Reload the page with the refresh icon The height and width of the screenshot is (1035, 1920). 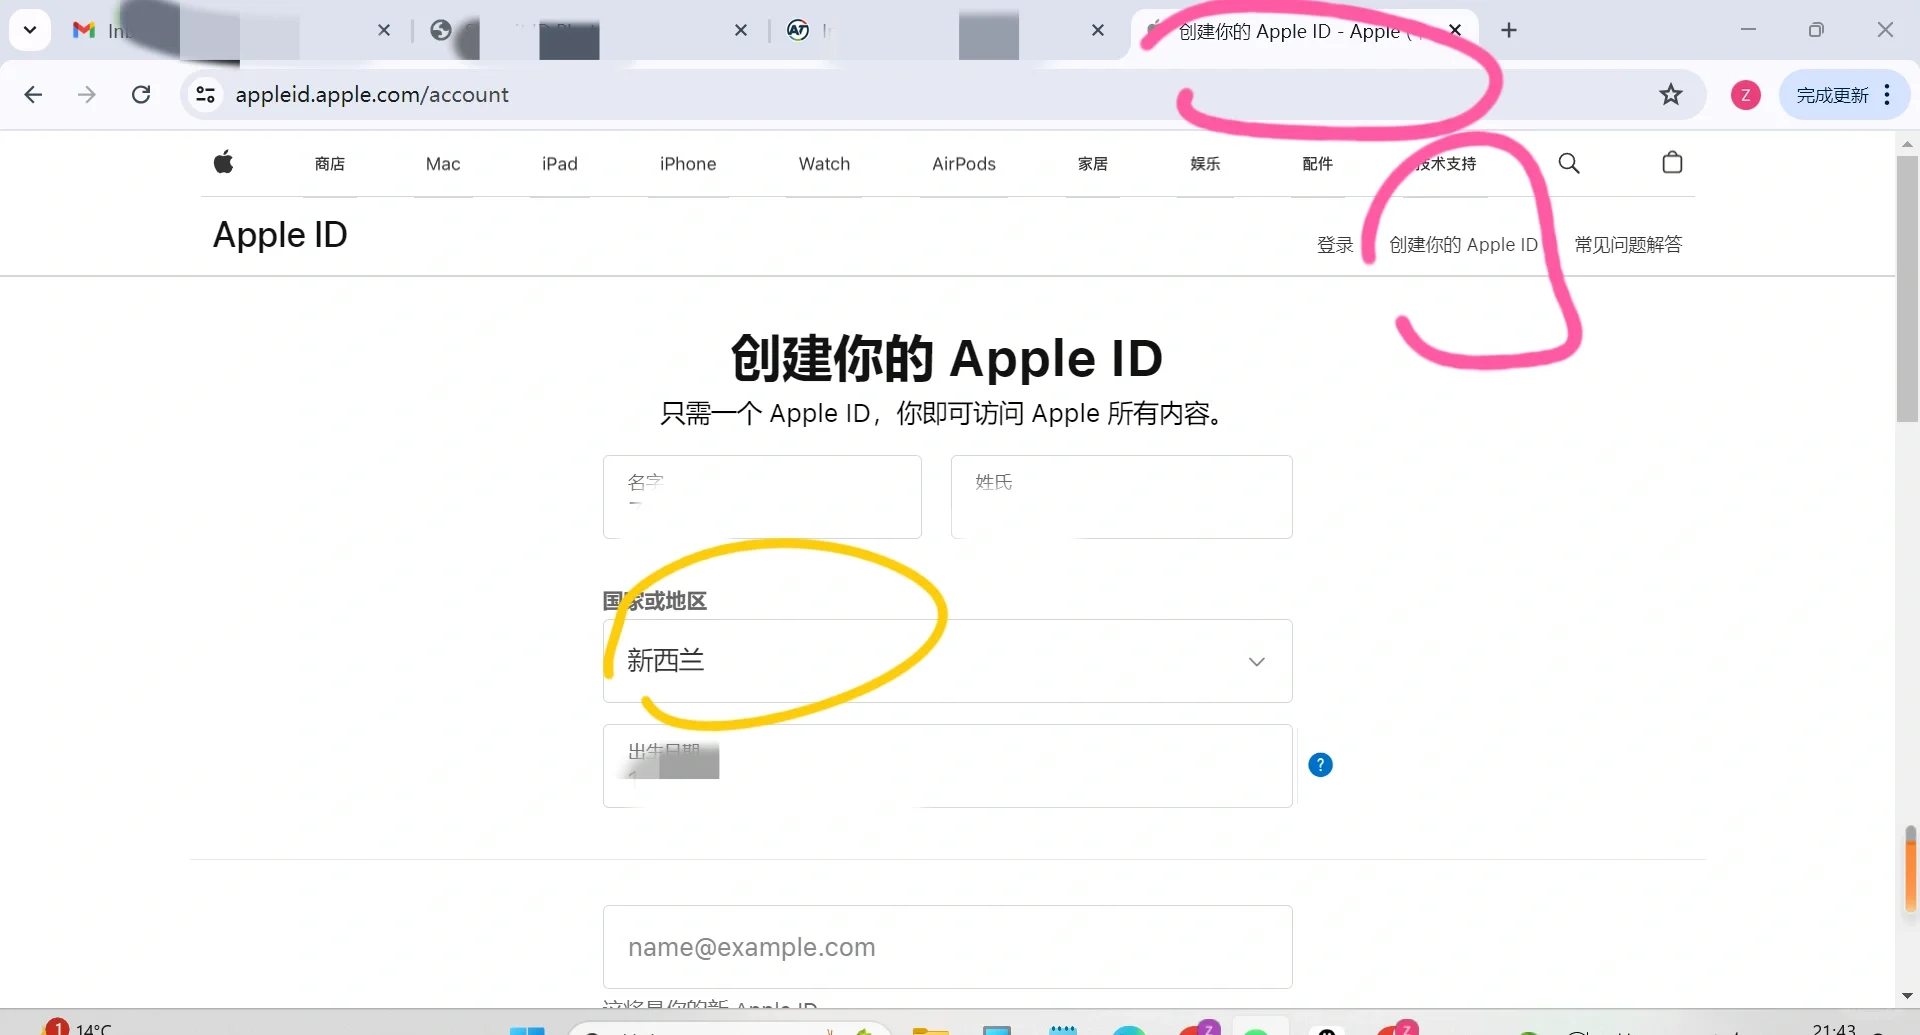142,94
